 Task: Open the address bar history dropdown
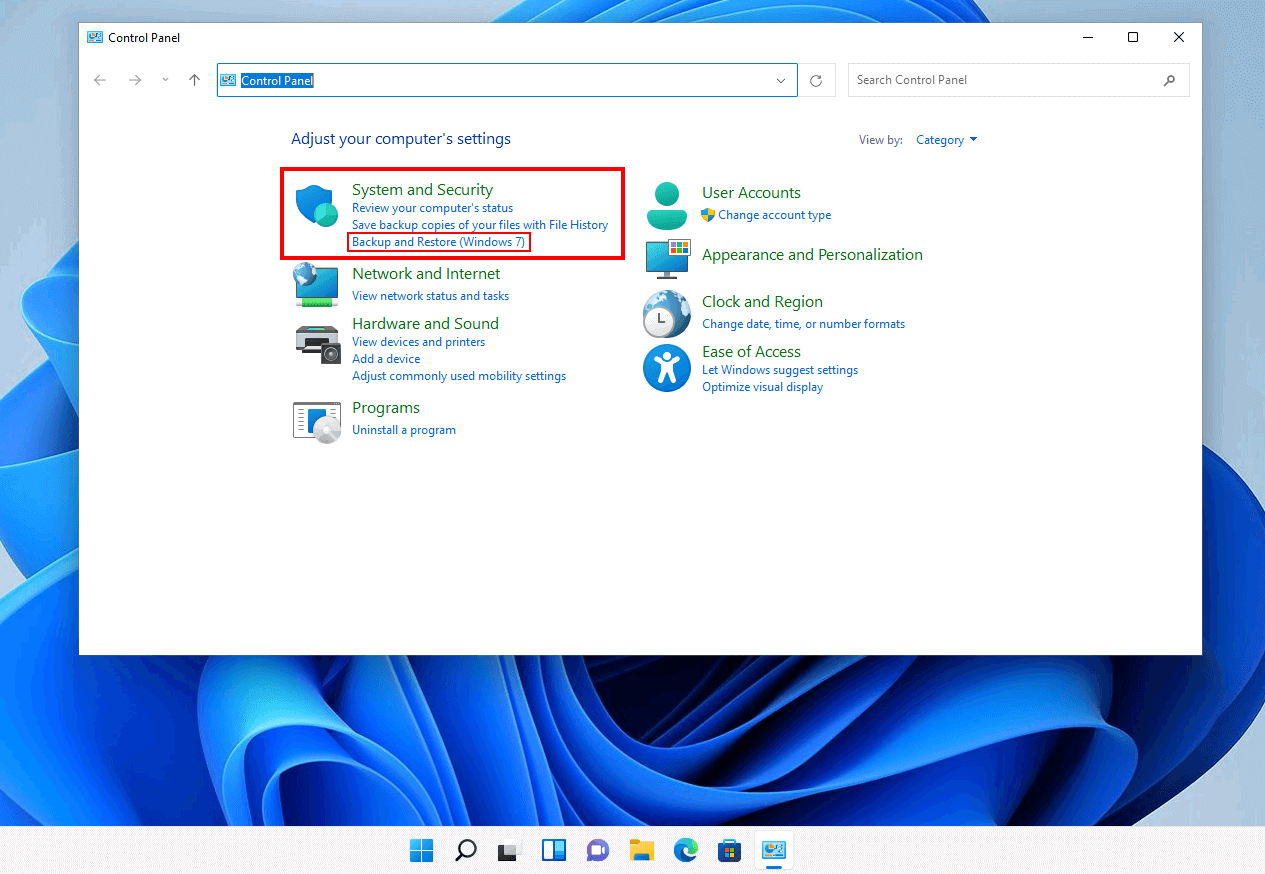click(782, 80)
